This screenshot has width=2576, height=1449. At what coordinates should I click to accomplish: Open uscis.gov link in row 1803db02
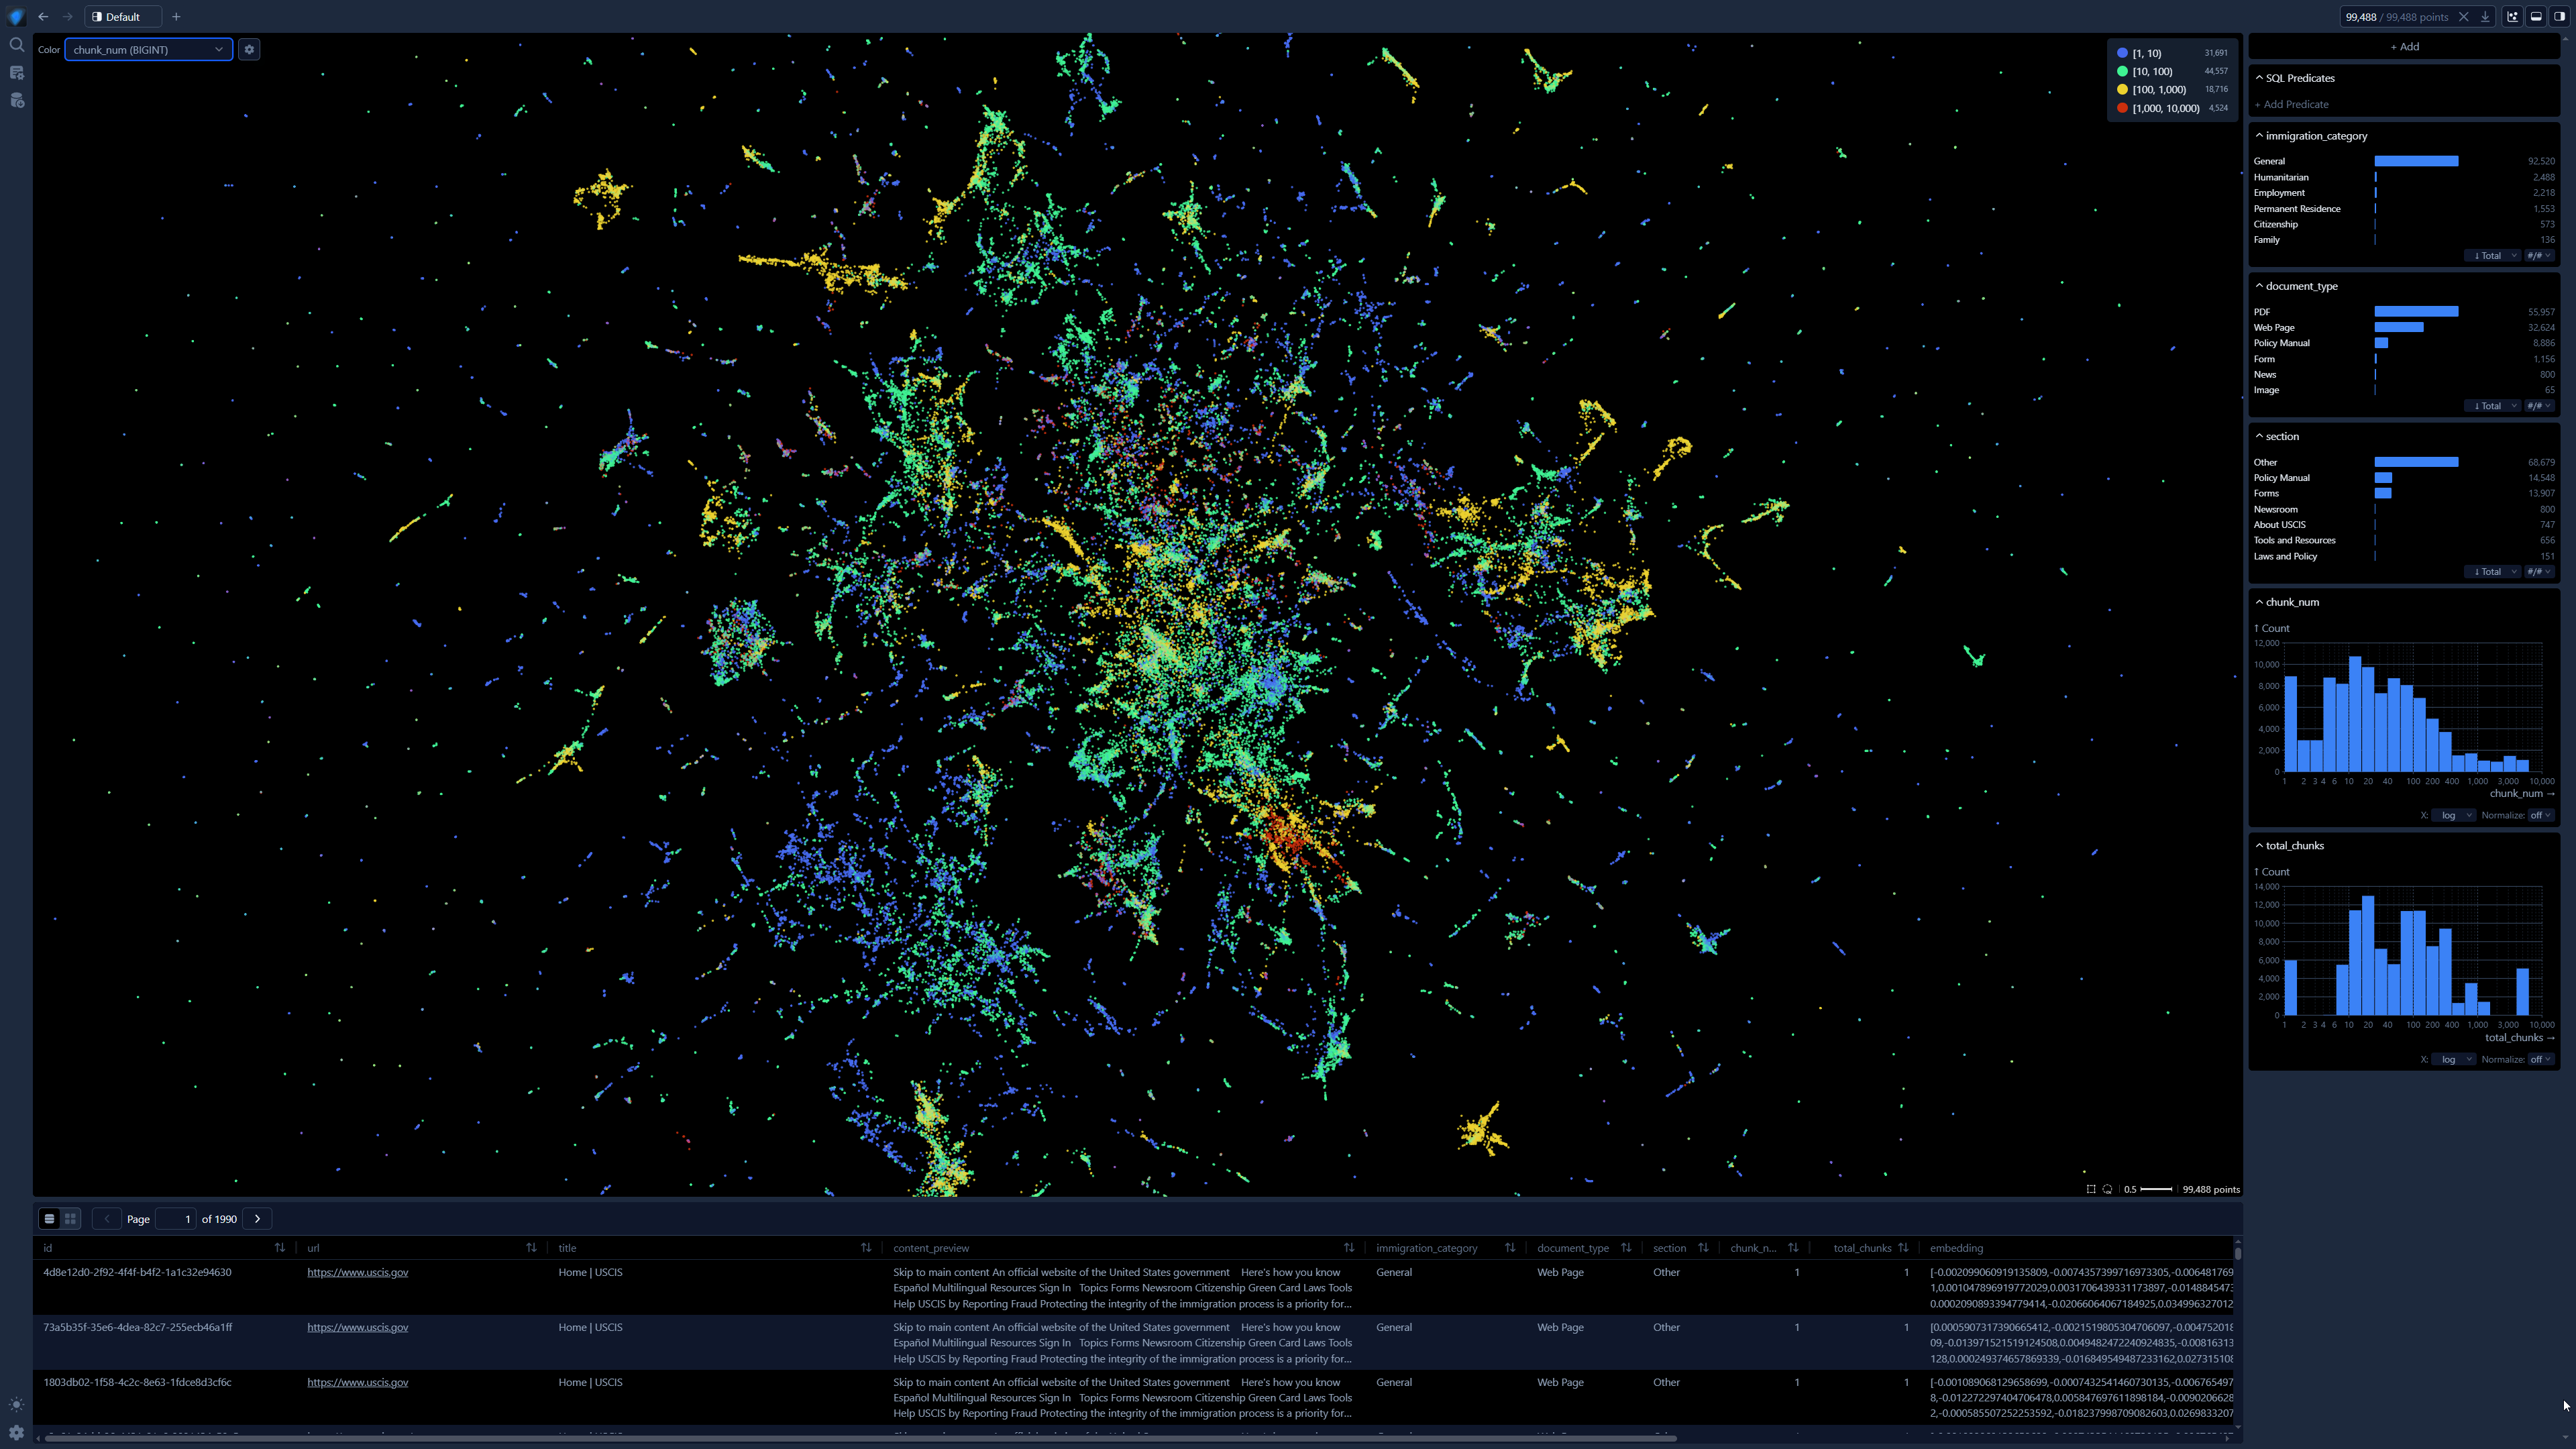[x=357, y=1382]
